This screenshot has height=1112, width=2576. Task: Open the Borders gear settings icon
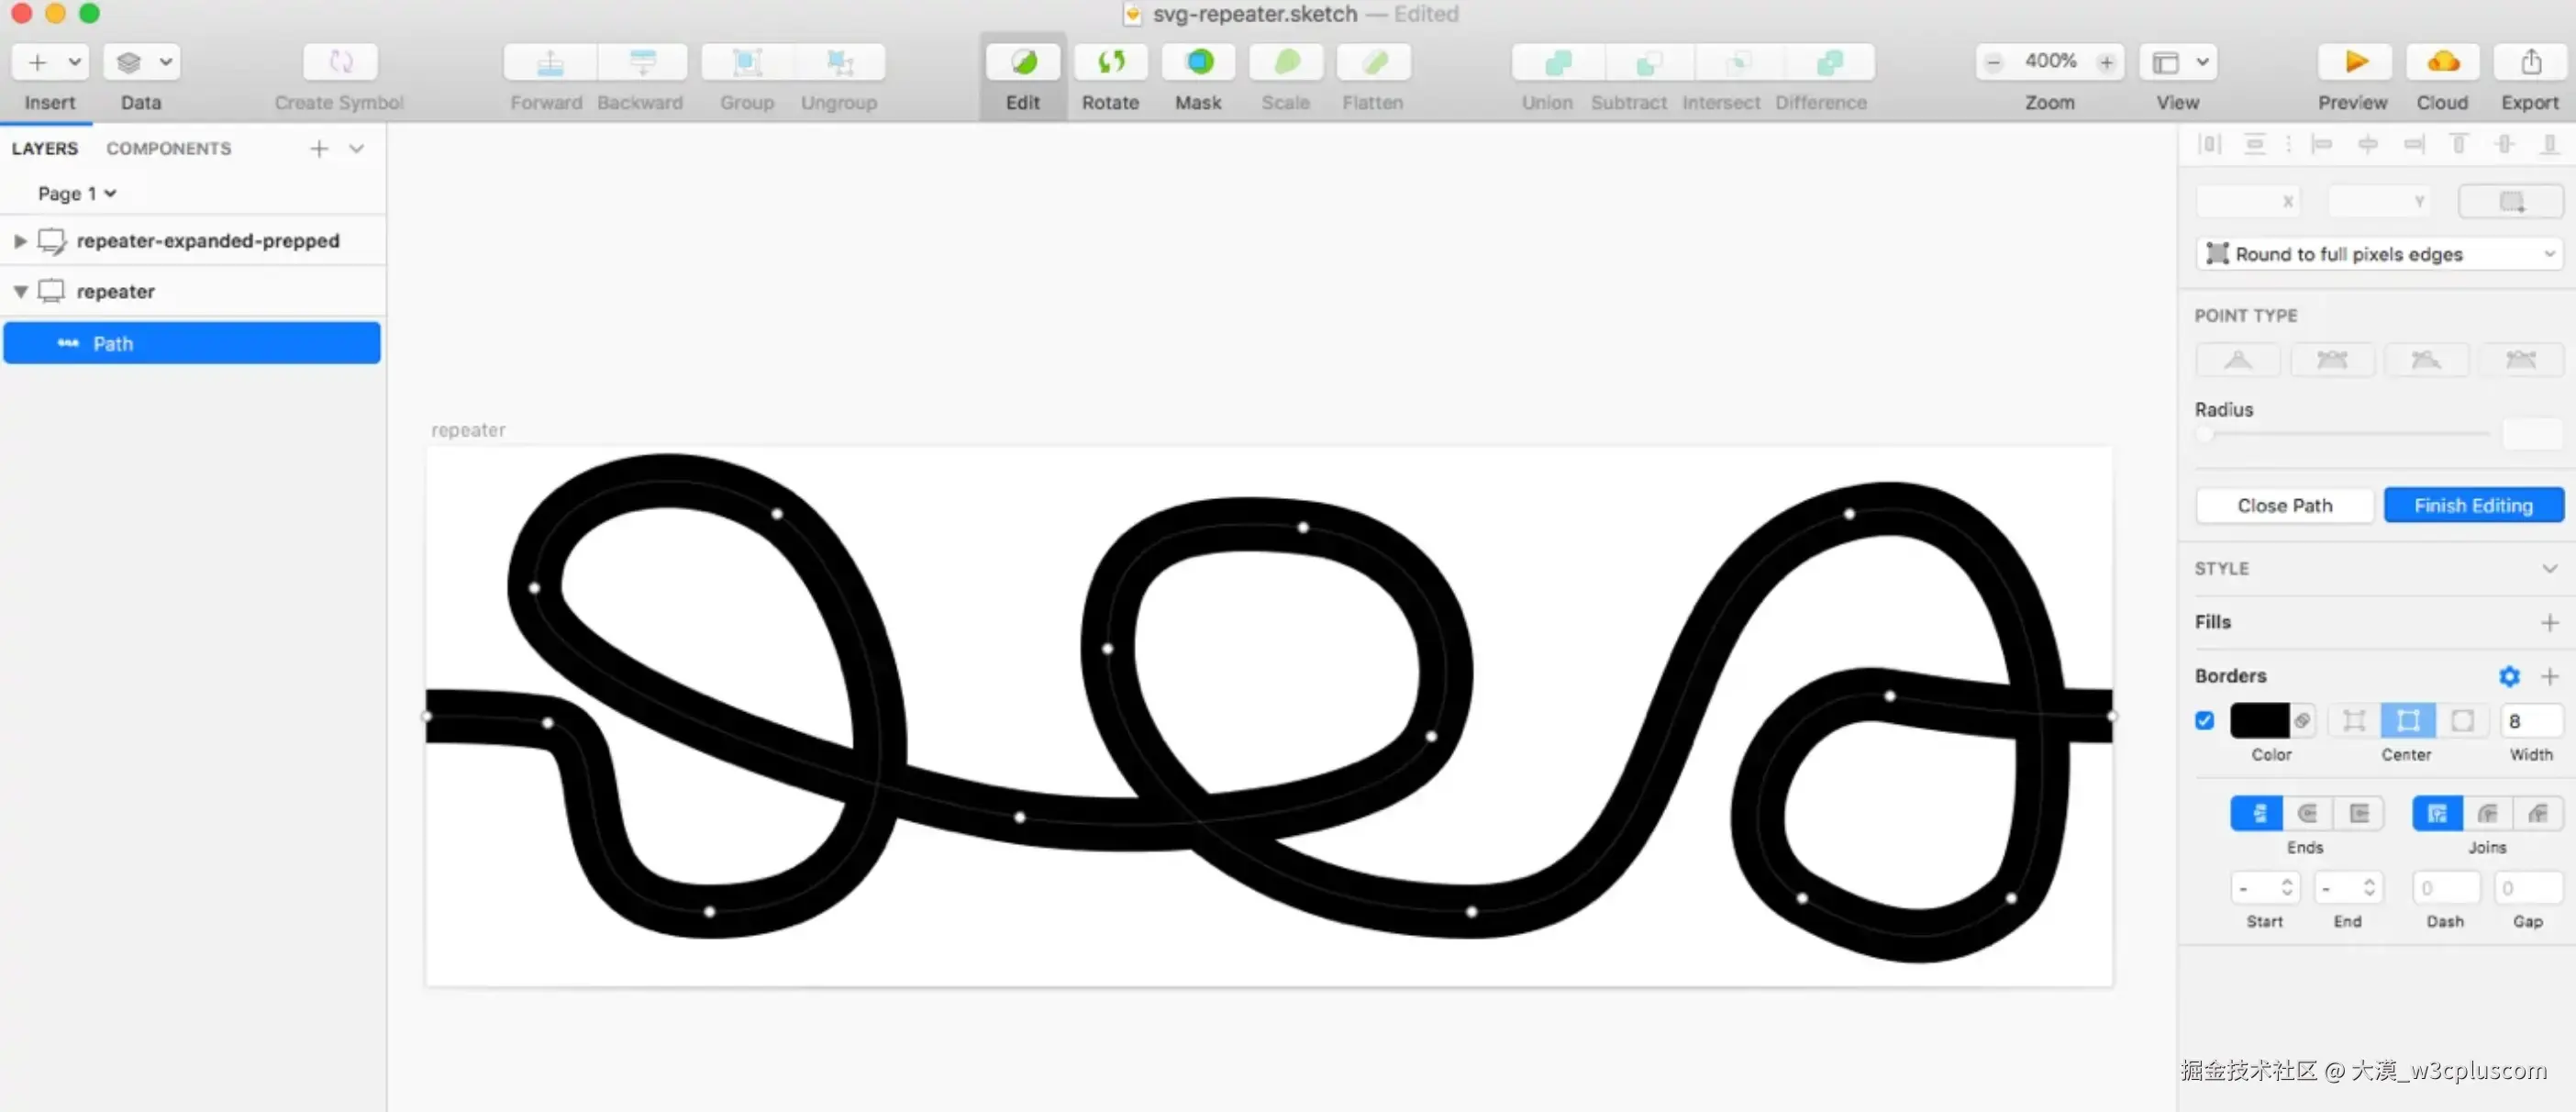point(2509,676)
